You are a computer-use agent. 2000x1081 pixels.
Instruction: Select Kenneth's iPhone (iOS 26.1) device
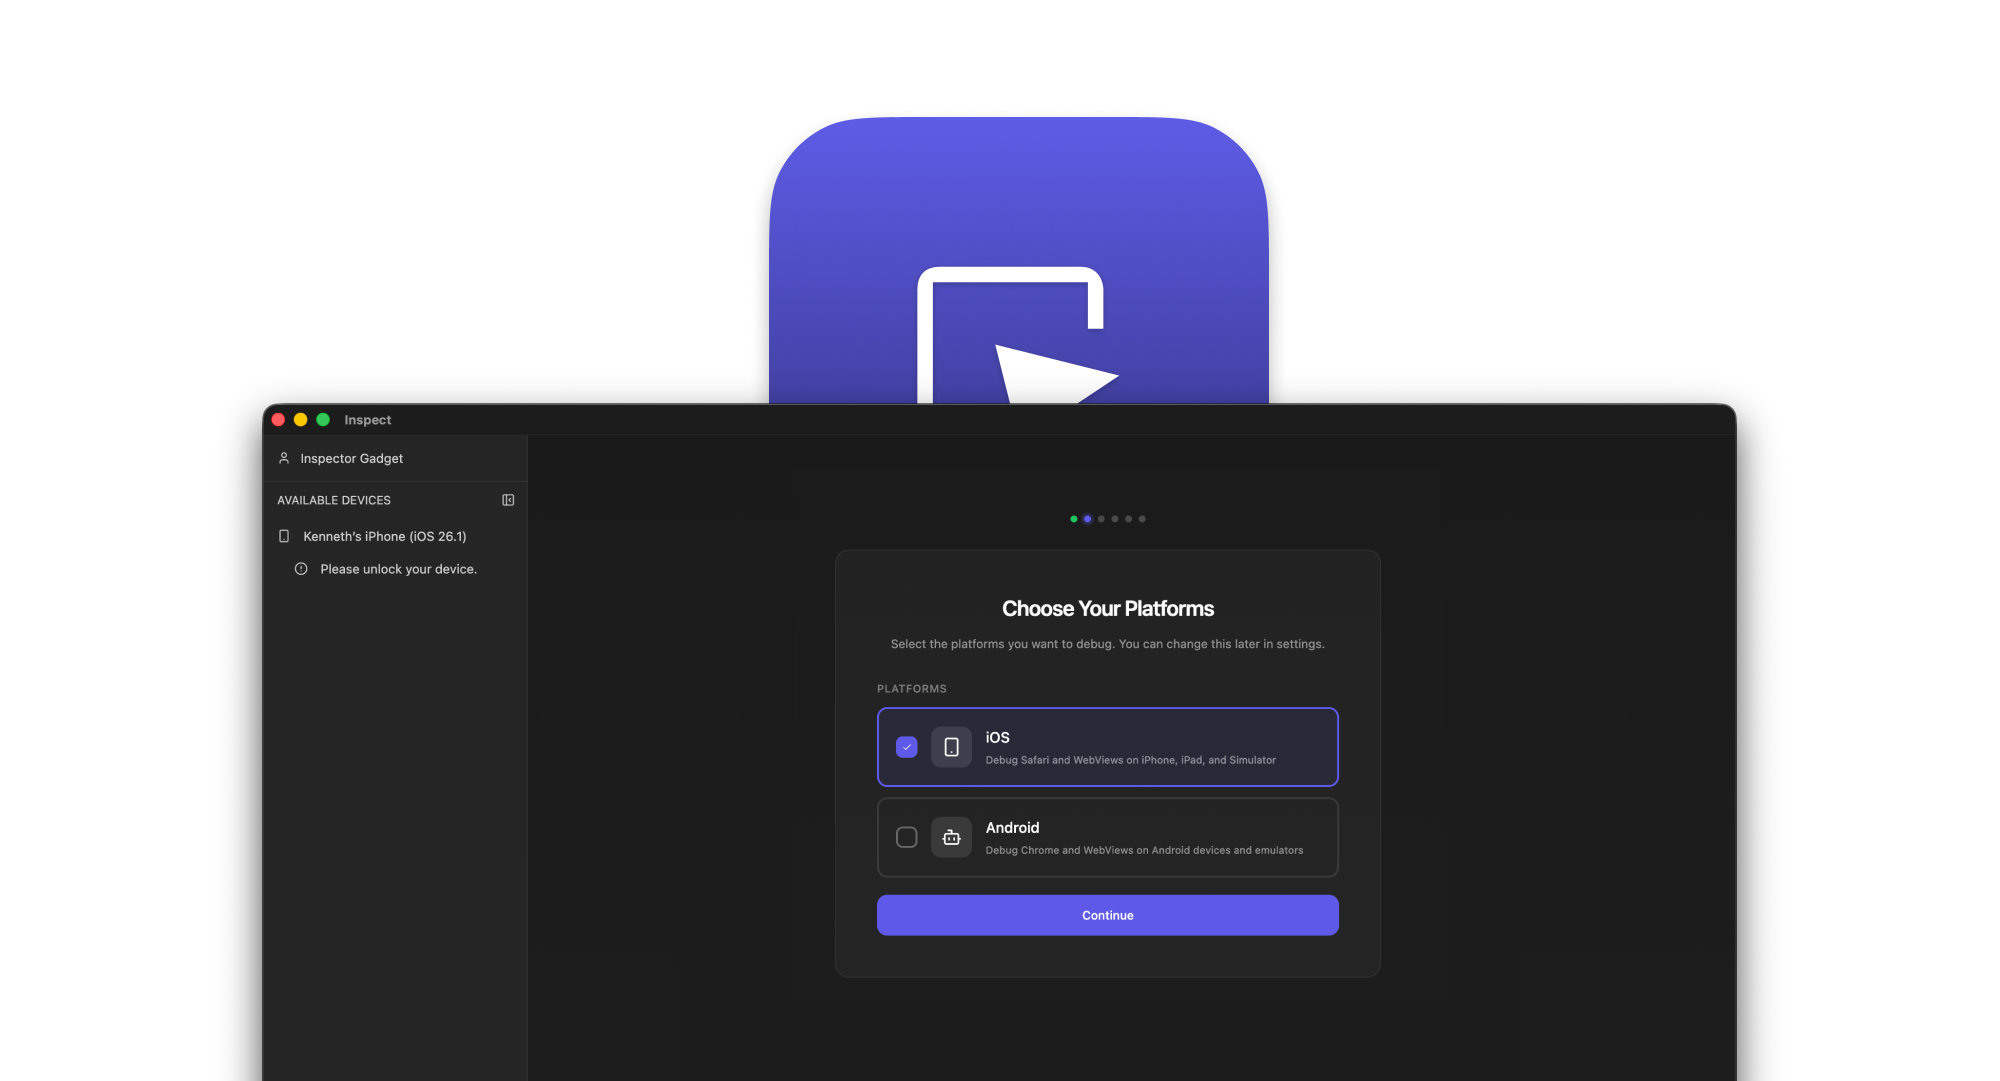click(x=385, y=536)
